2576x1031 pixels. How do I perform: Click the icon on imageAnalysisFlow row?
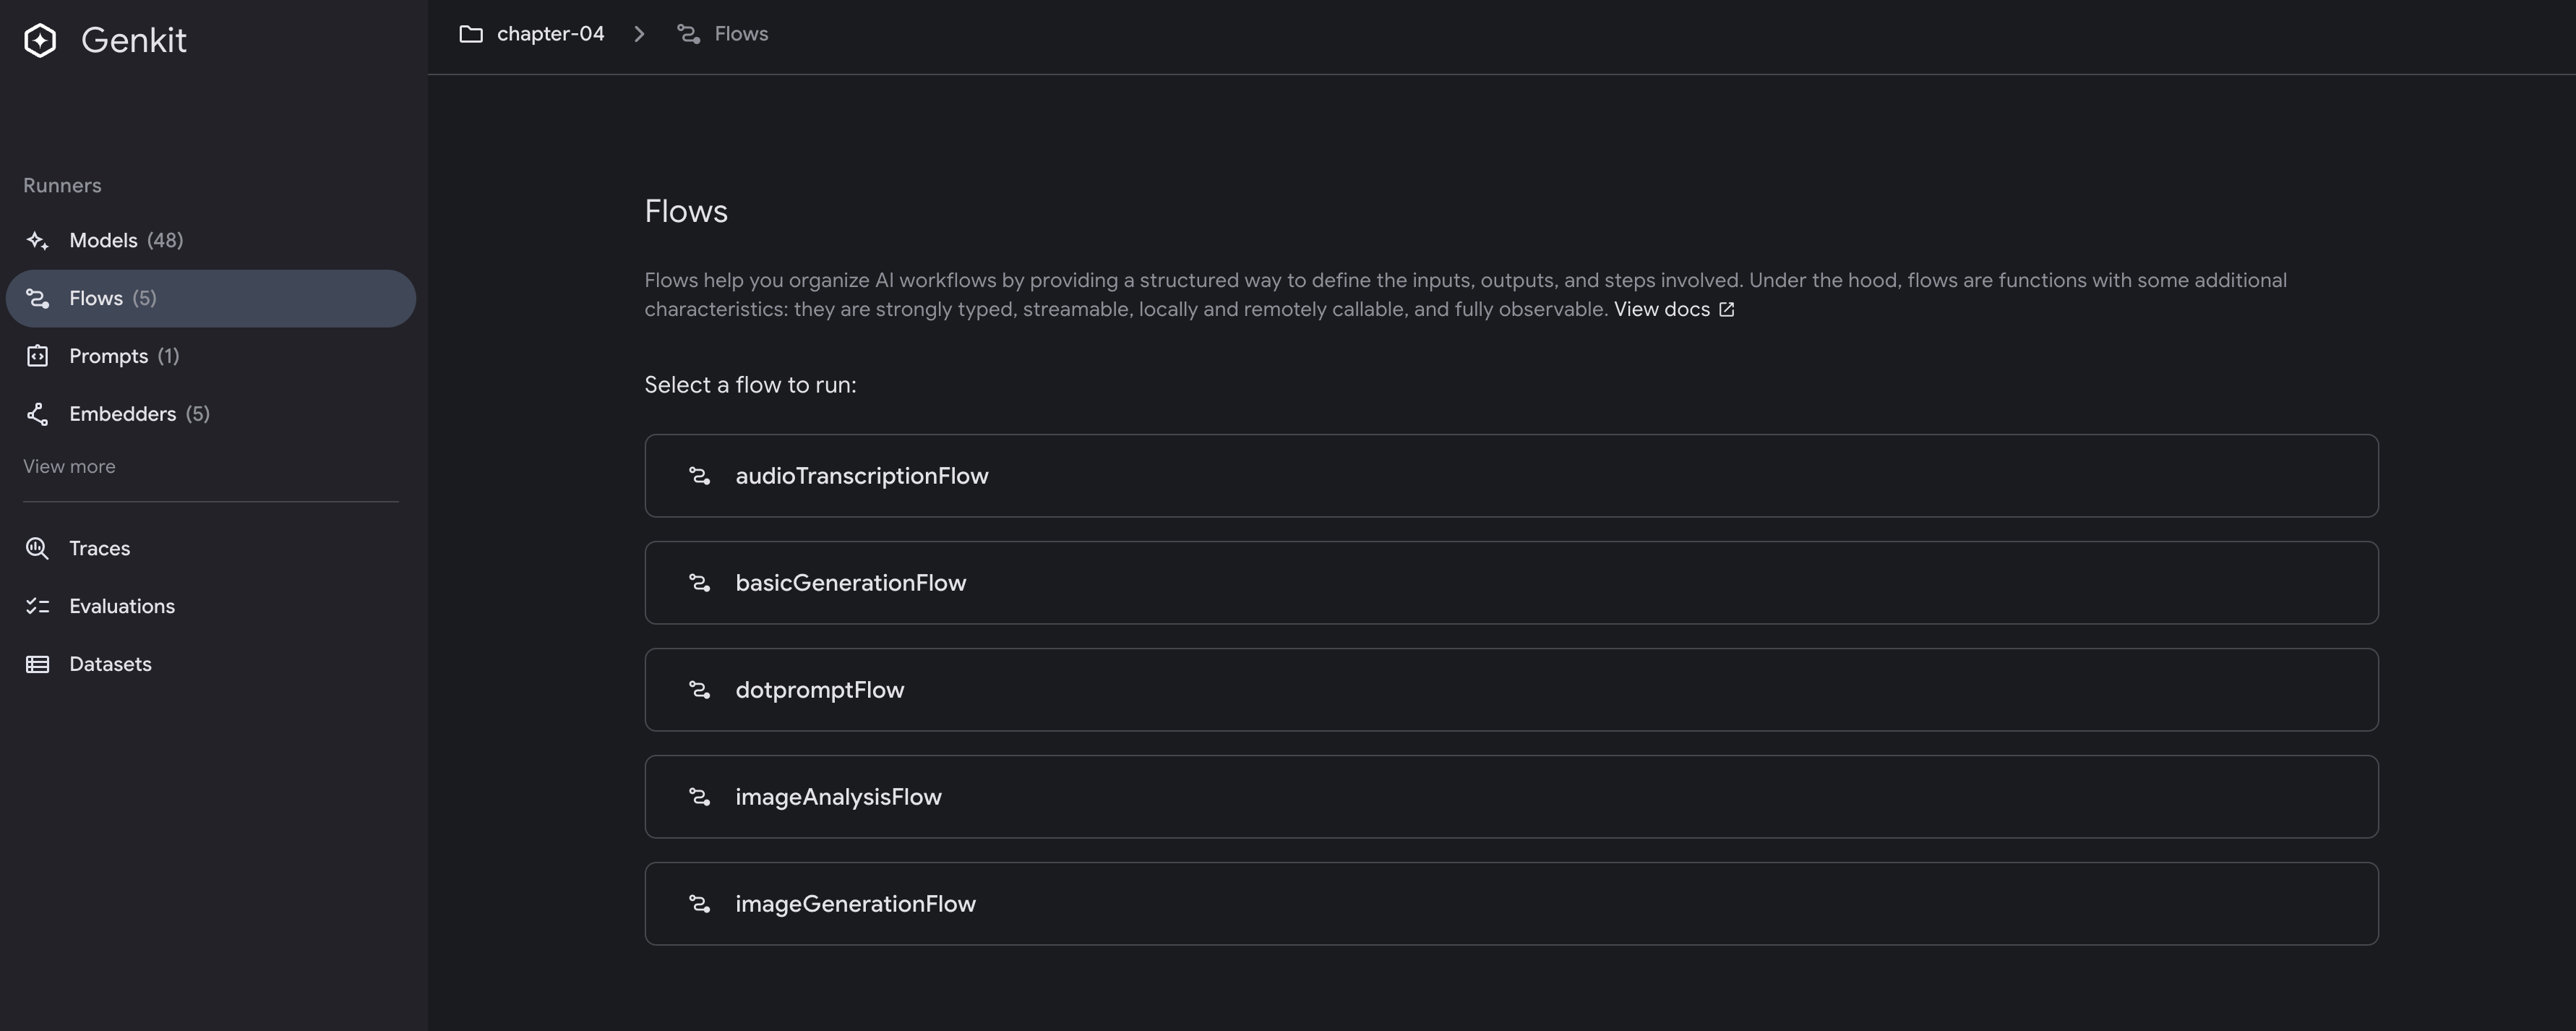[700, 797]
